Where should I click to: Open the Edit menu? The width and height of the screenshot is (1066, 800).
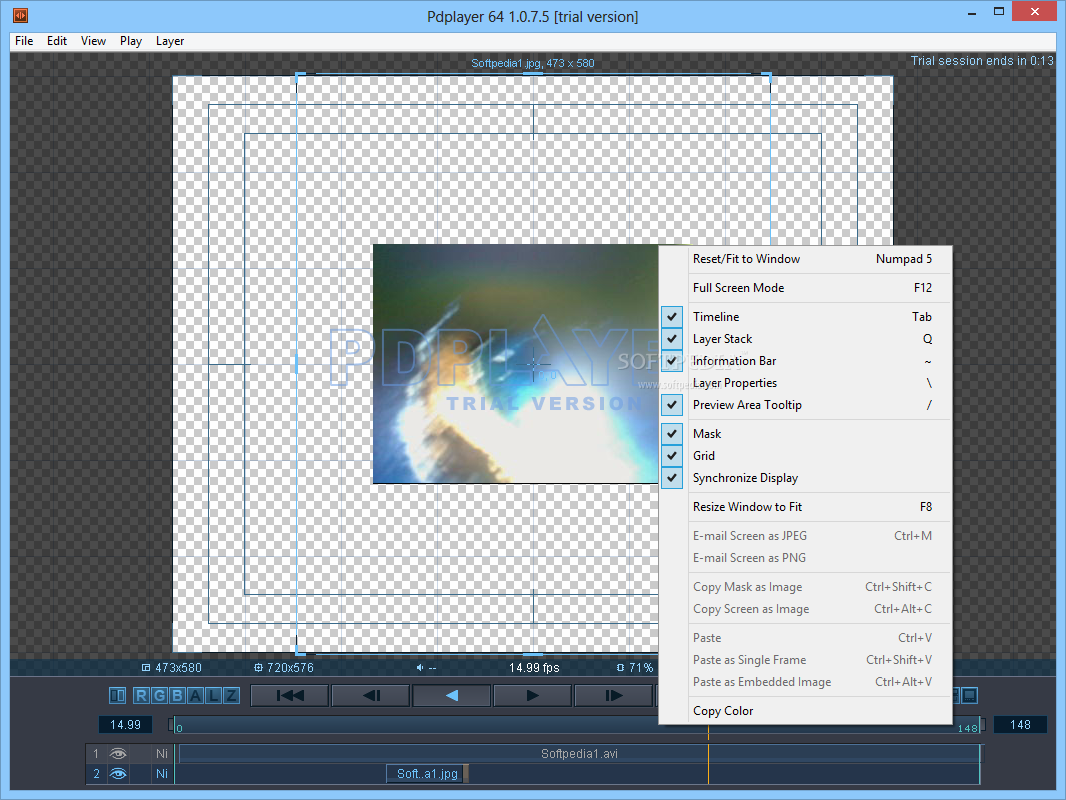56,41
